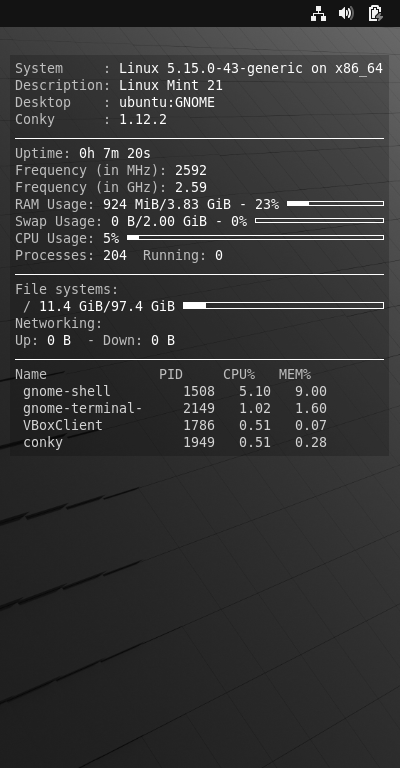Click VBoxClient MEM value '0.07'
The width and height of the screenshot is (400, 768).
pos(310,425)
